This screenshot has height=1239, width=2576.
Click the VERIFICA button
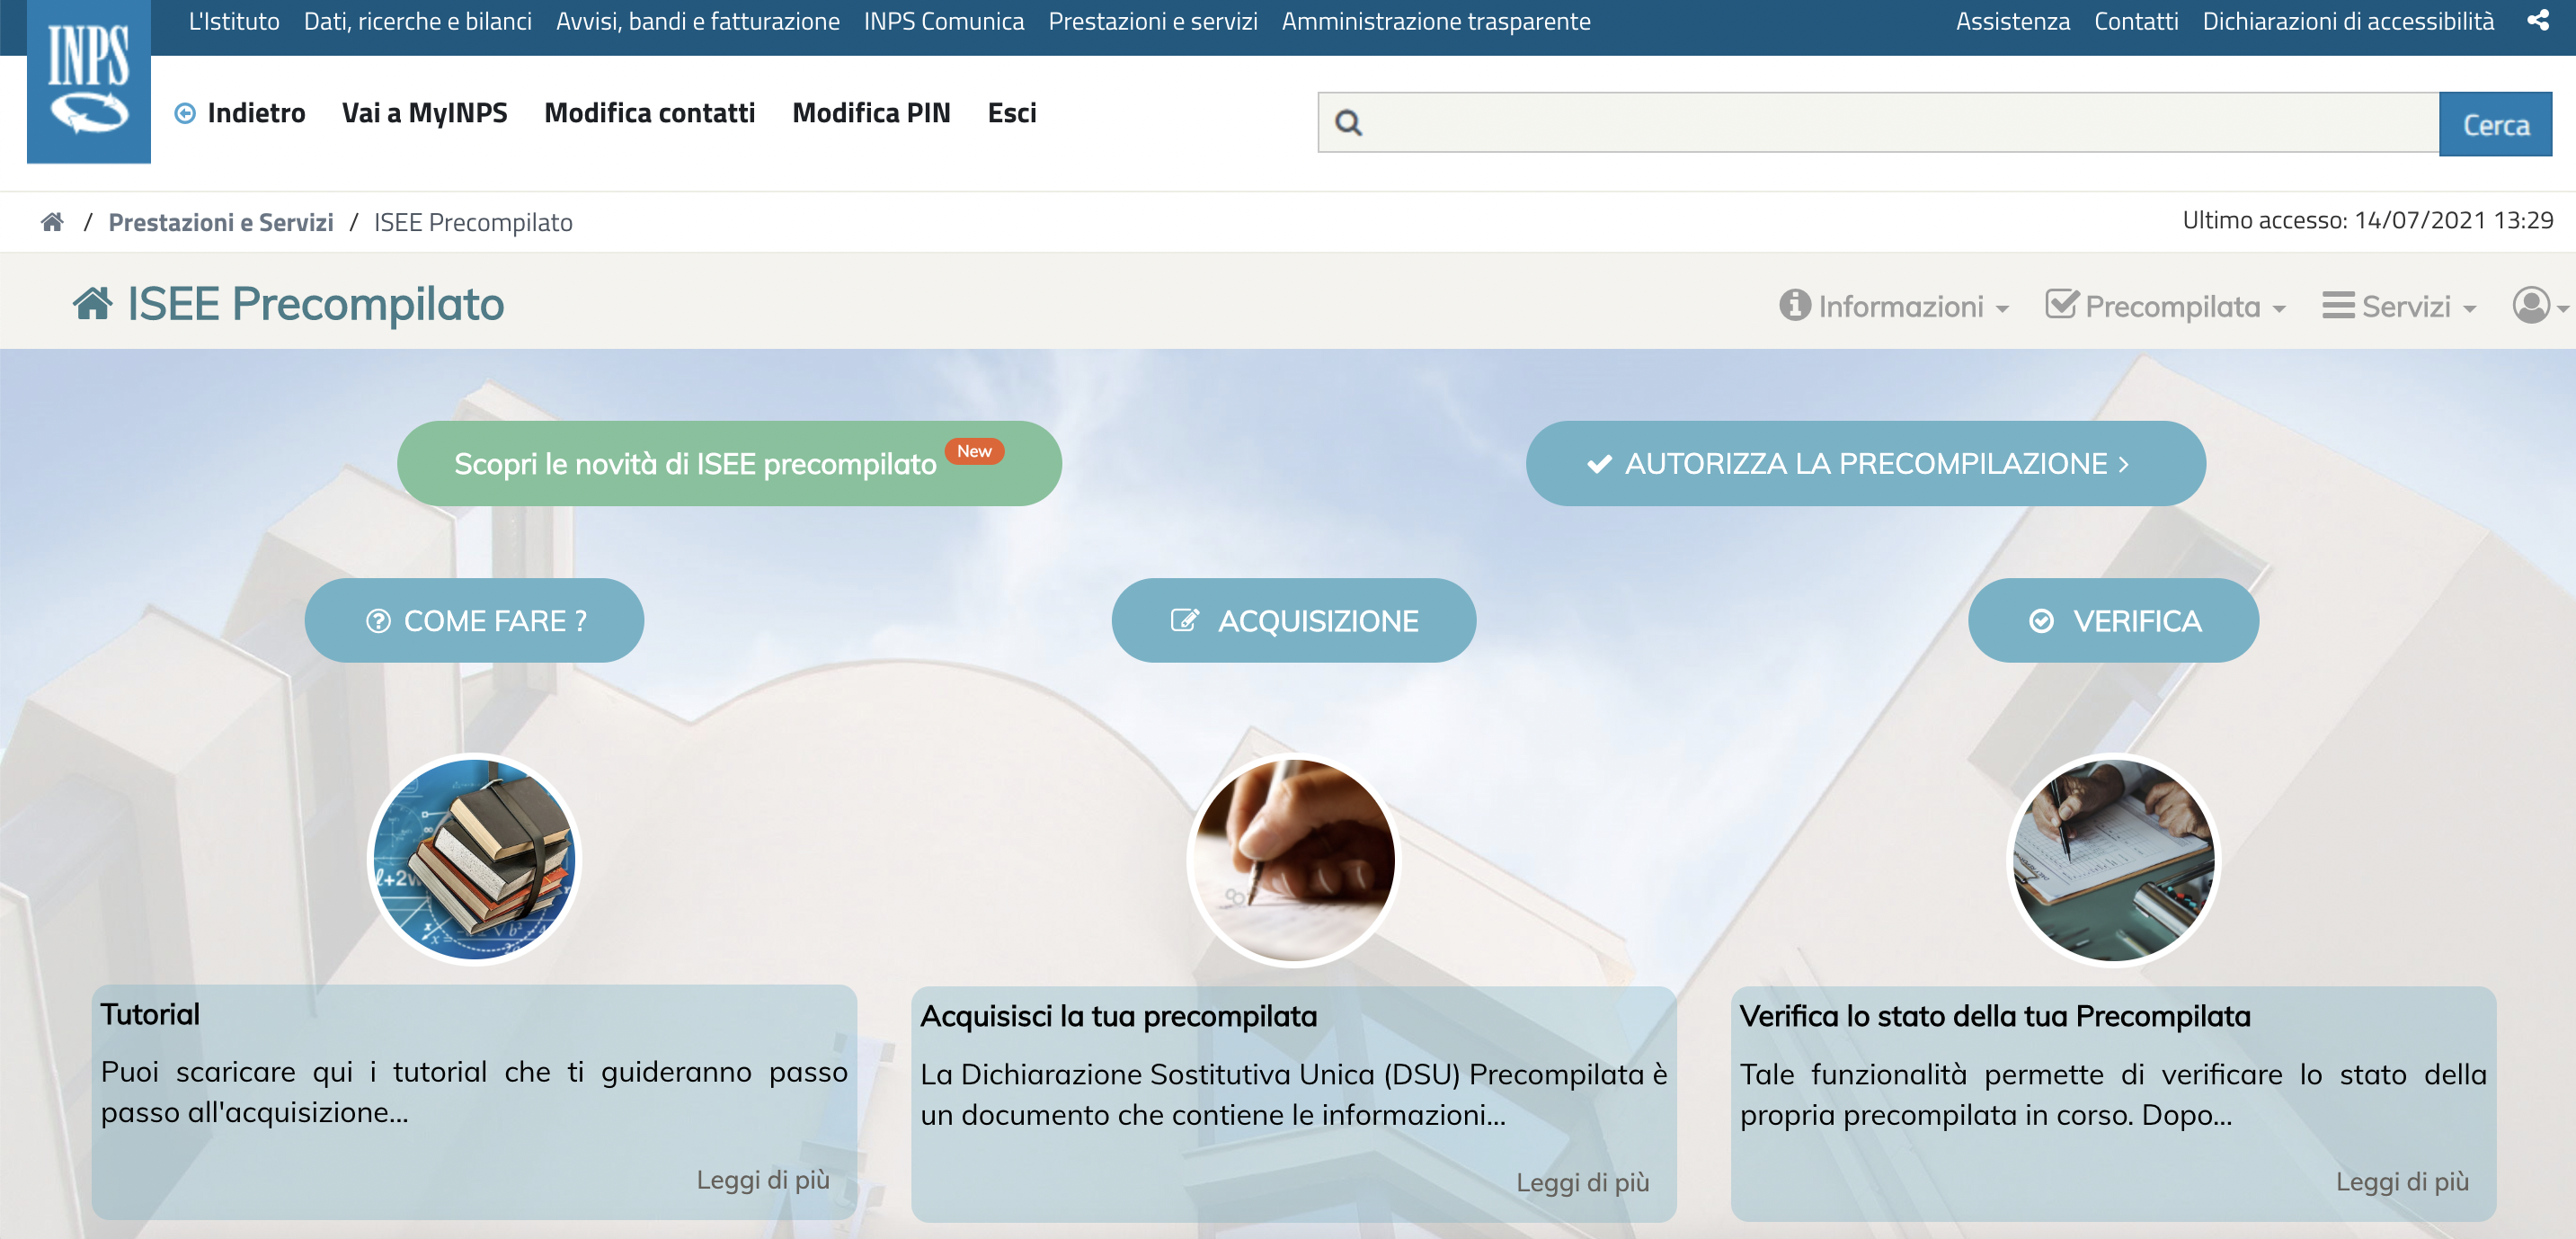[2113, 620]
